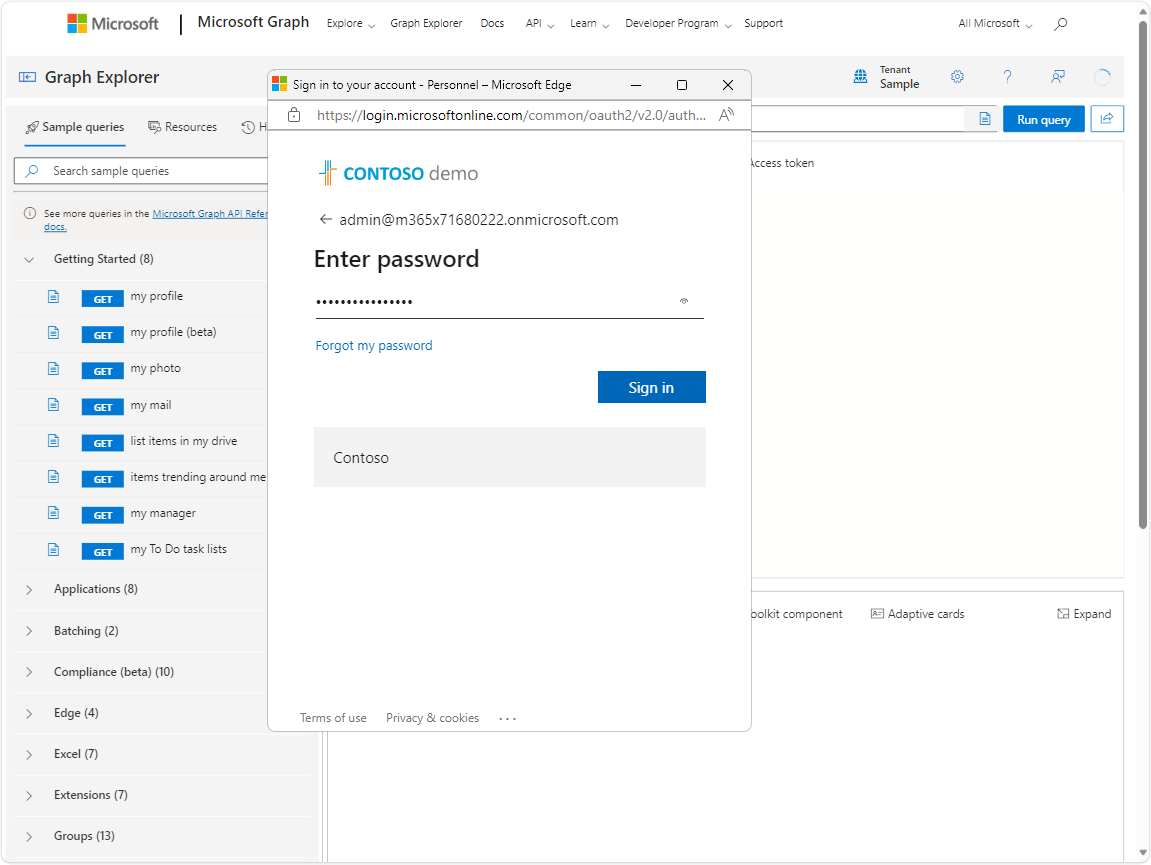This screenshot has height=865, width=1151.
Task: Expand the Applications (8) category
Action: [x=29, y=590]
